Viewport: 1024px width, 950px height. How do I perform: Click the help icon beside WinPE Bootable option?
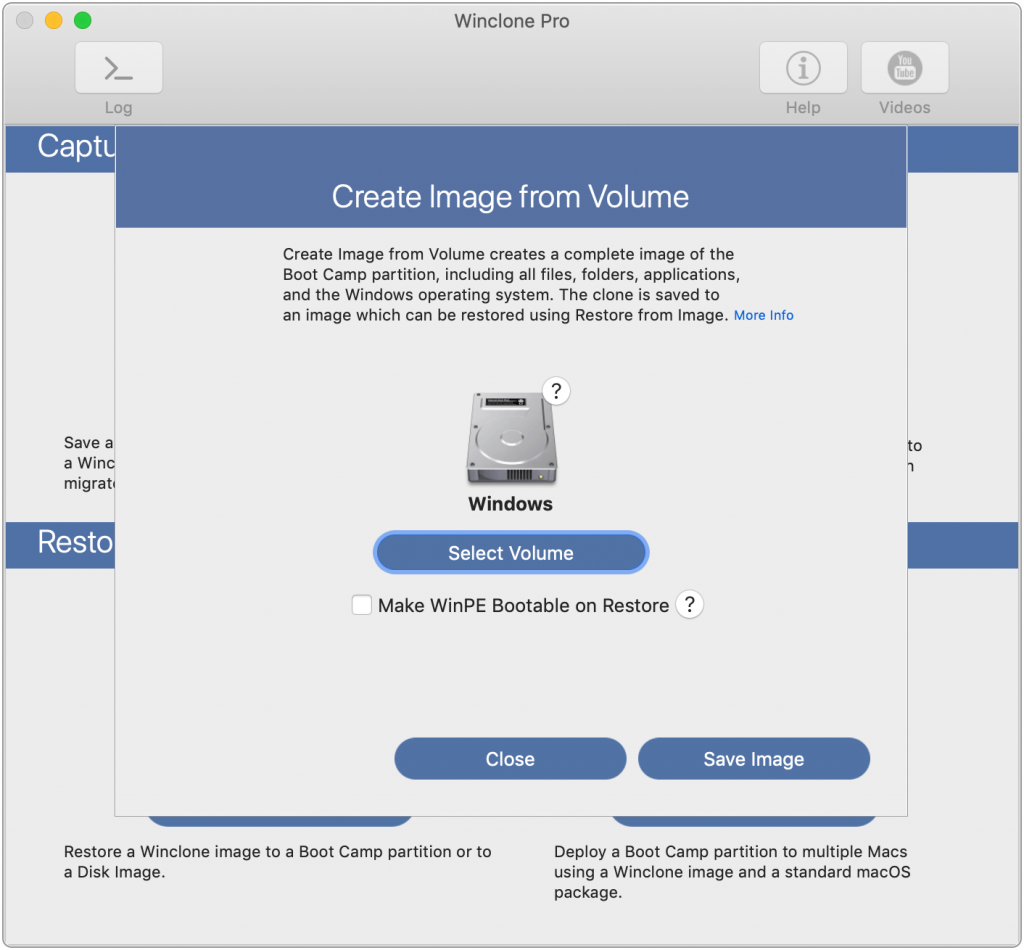689,605
